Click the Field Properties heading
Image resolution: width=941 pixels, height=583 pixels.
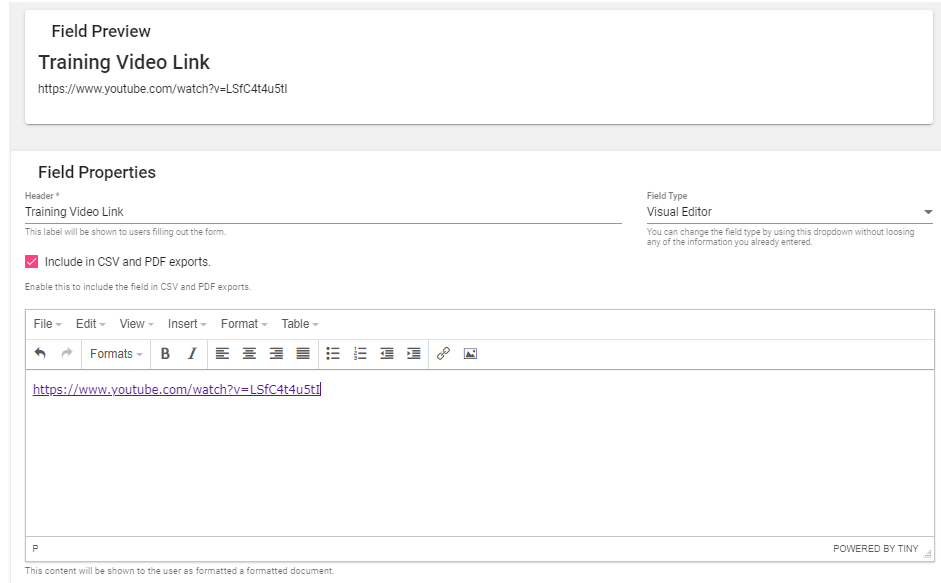pos(97,172)
